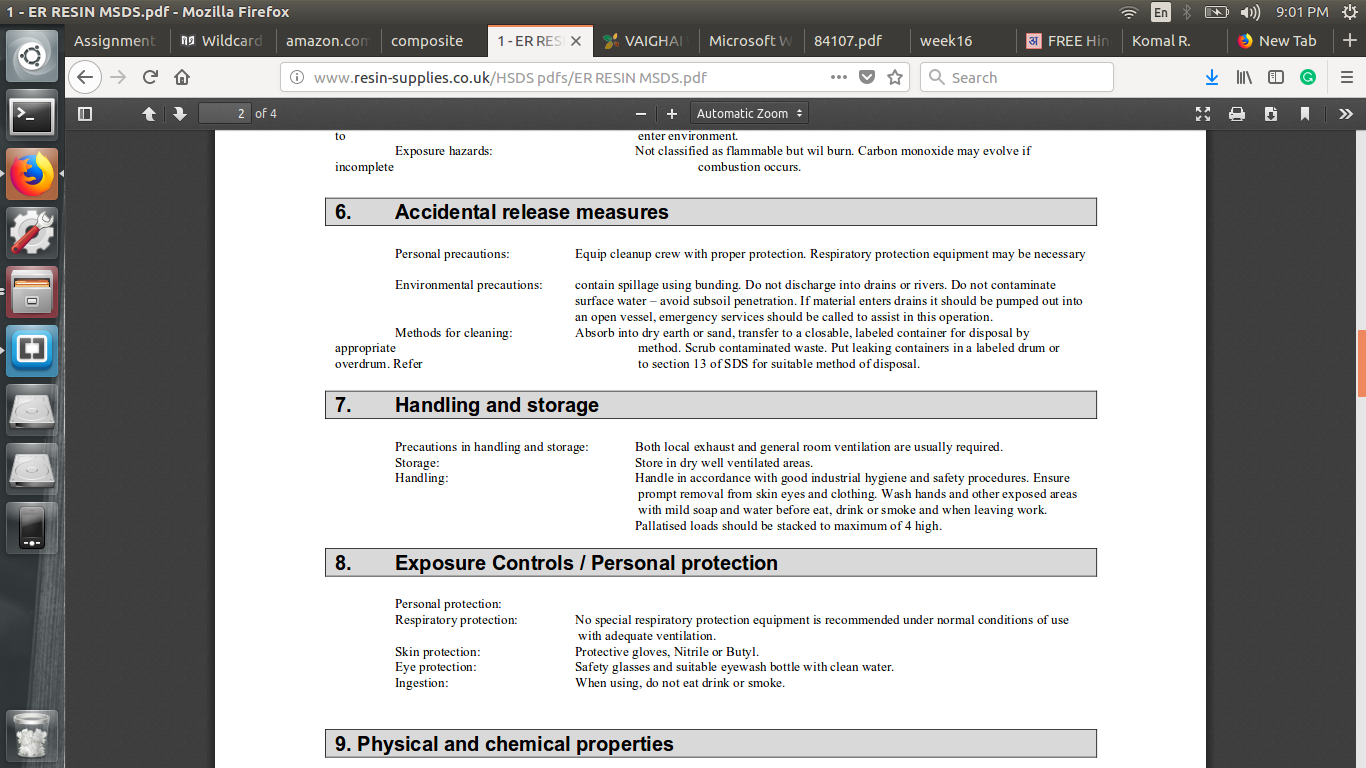
Task: Open System Settings from launcher
Action: pyautogui.click(x=32, y=233)
